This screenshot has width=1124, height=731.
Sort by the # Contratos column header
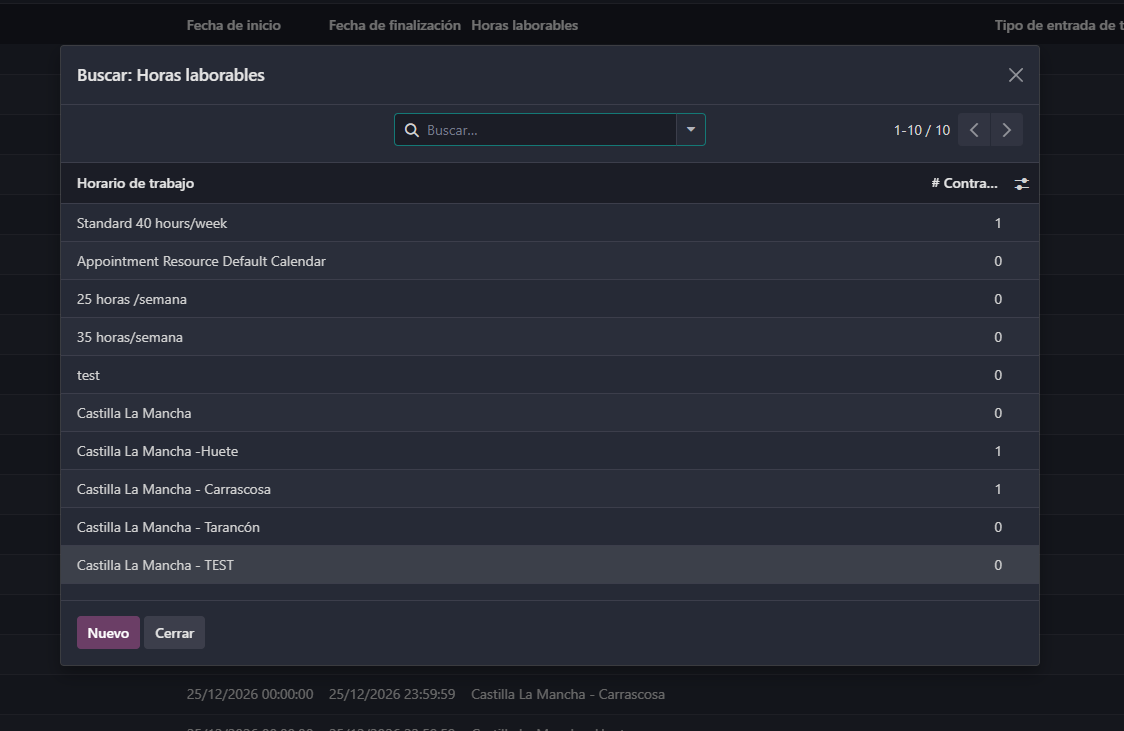[964, 184]
